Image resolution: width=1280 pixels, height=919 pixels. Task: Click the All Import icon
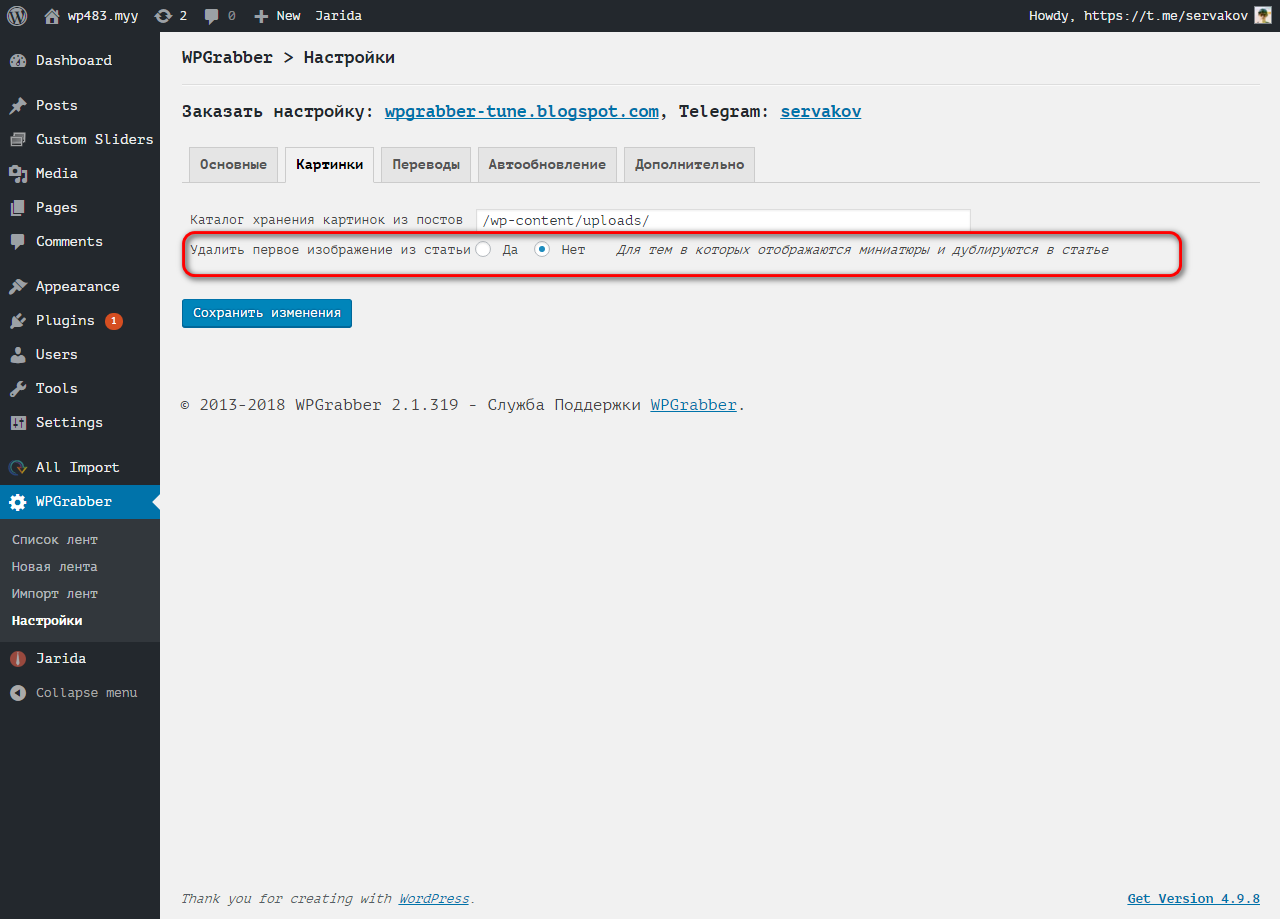(18, 467)
